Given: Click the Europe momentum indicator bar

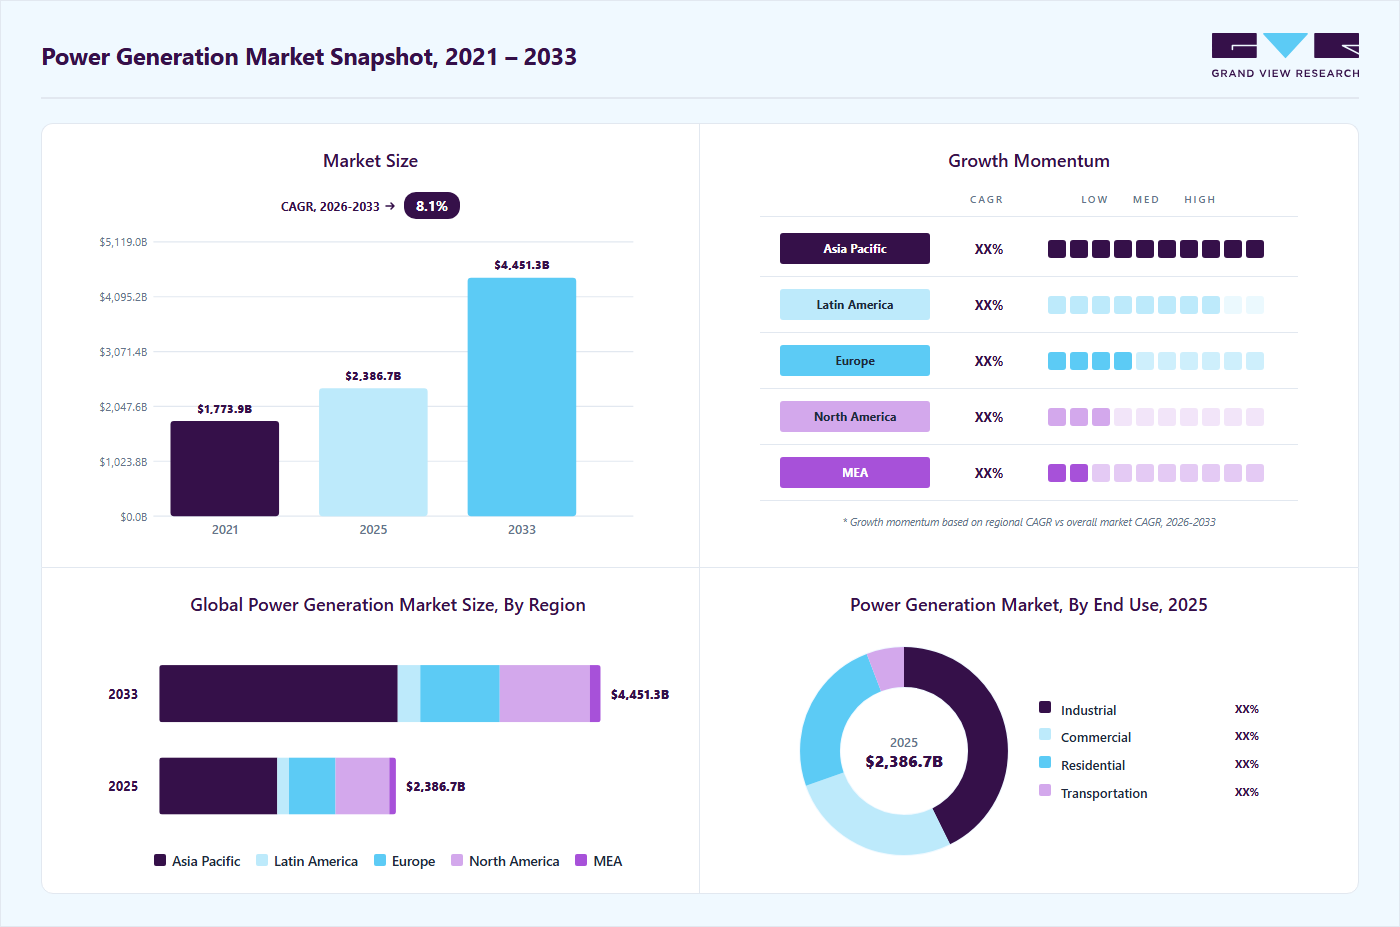Looking at the screenshot, I should pos(1156,361).
